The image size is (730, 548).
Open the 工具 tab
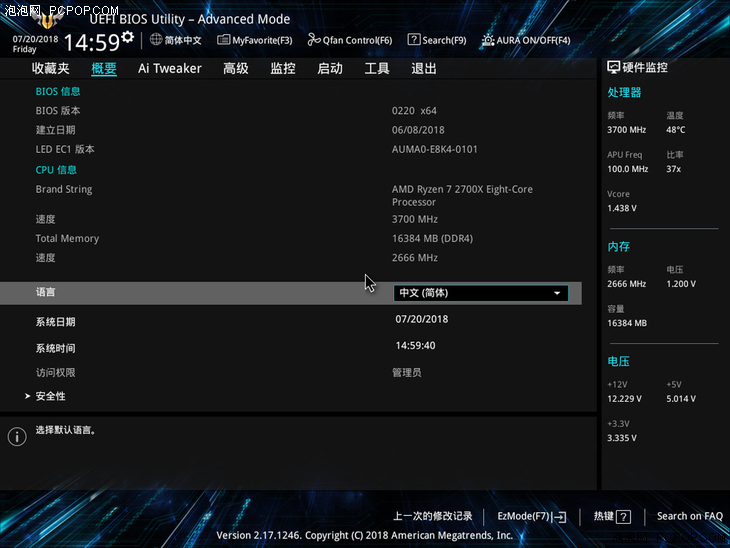[377, 68]
